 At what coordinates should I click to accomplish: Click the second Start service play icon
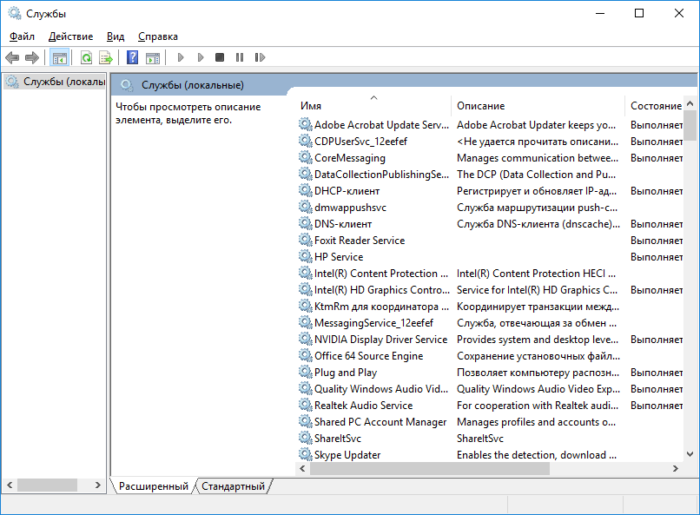[x=200, y=58]
